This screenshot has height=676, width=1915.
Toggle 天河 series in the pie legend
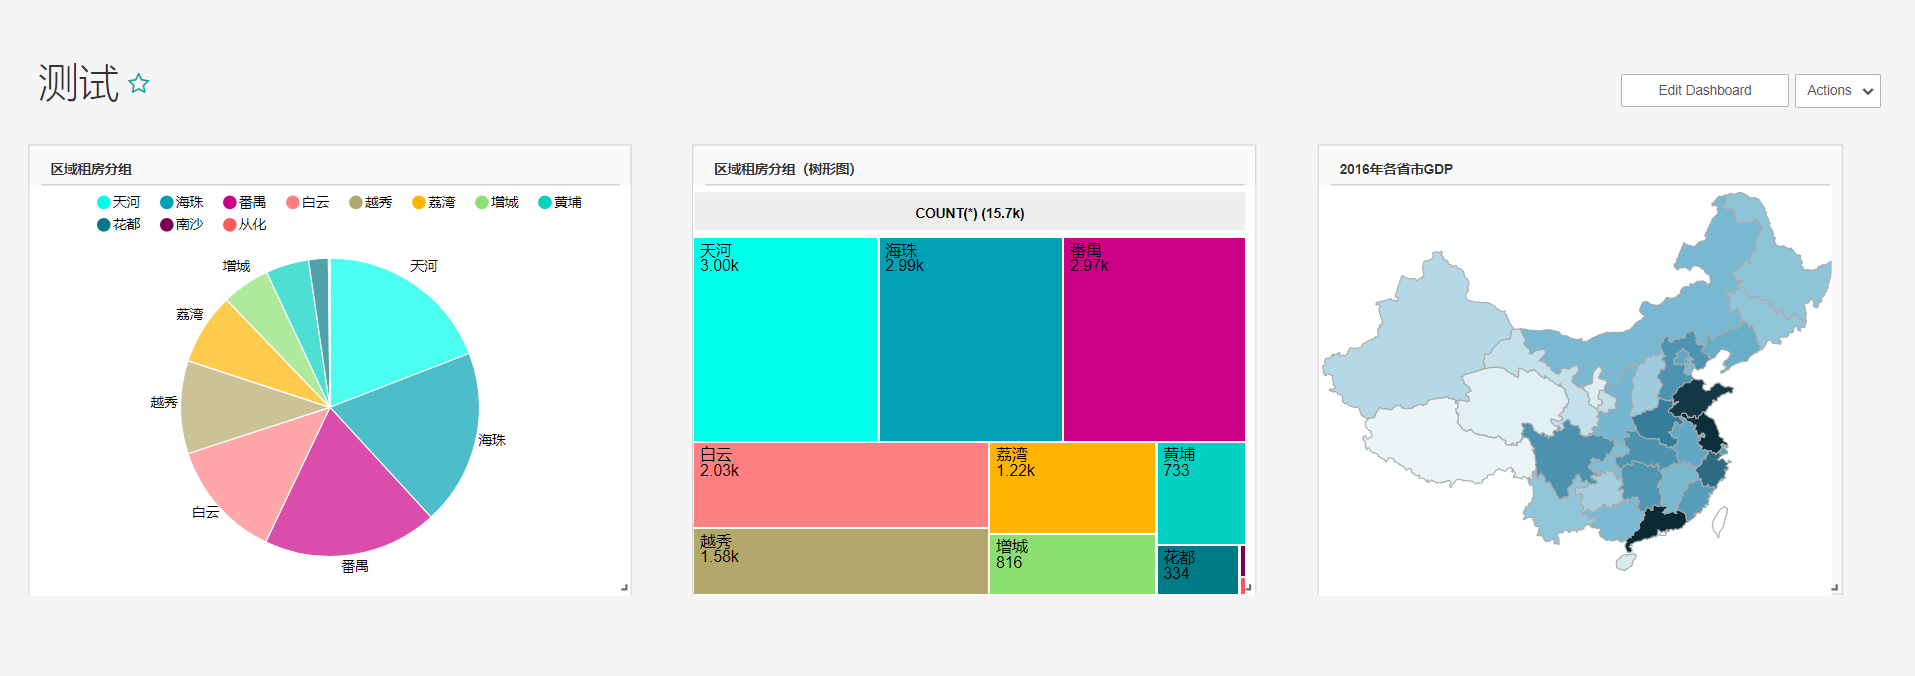tap(119, 202)
